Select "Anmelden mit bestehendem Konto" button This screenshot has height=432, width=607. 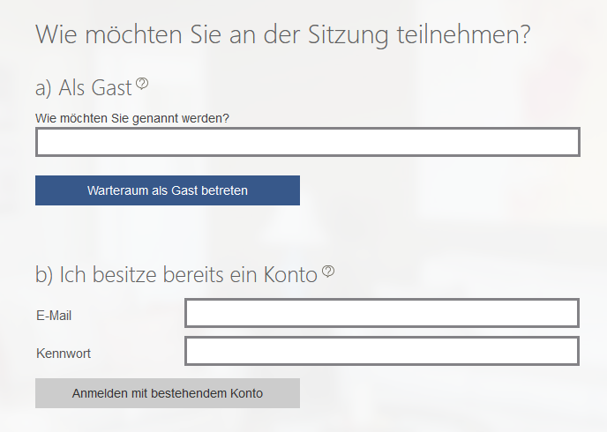point(167,393)
